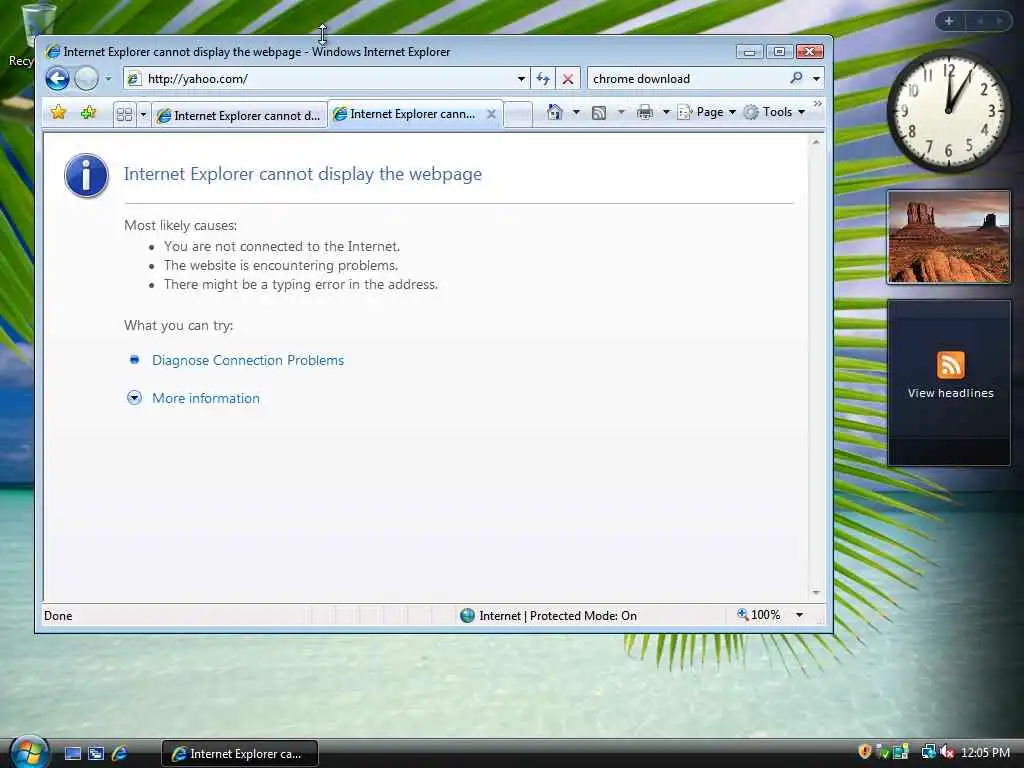Open the Quick Tabs thumbnail view

[124, 115]
